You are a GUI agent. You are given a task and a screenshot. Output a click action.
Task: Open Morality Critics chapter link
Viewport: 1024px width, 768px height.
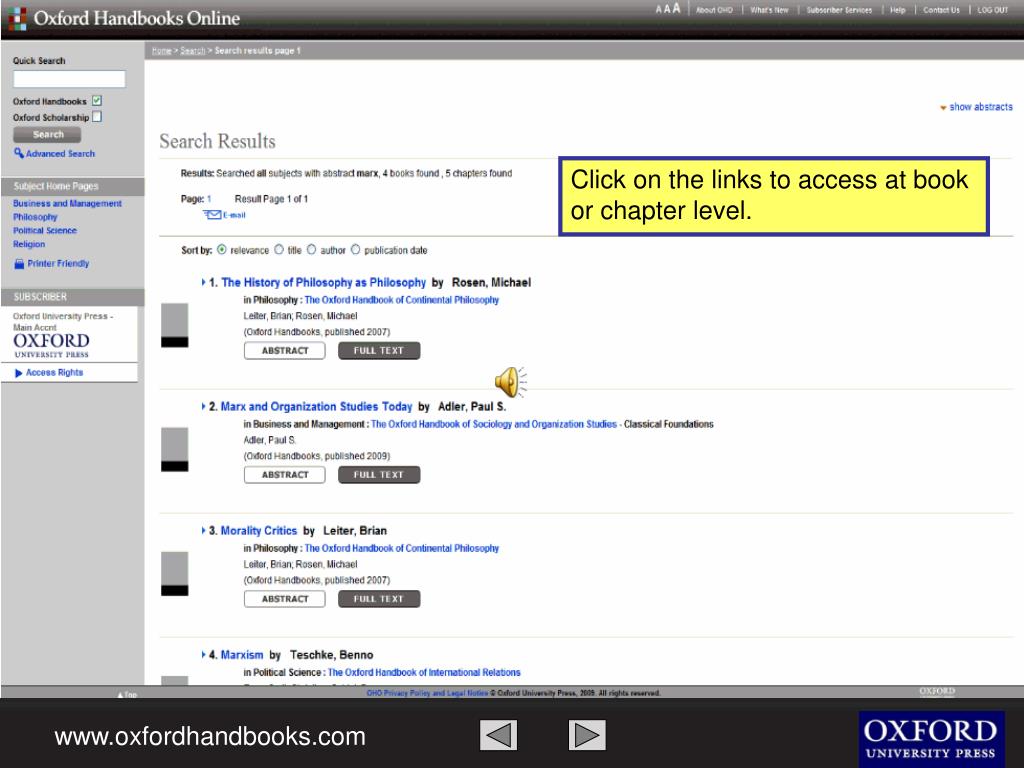259,530
